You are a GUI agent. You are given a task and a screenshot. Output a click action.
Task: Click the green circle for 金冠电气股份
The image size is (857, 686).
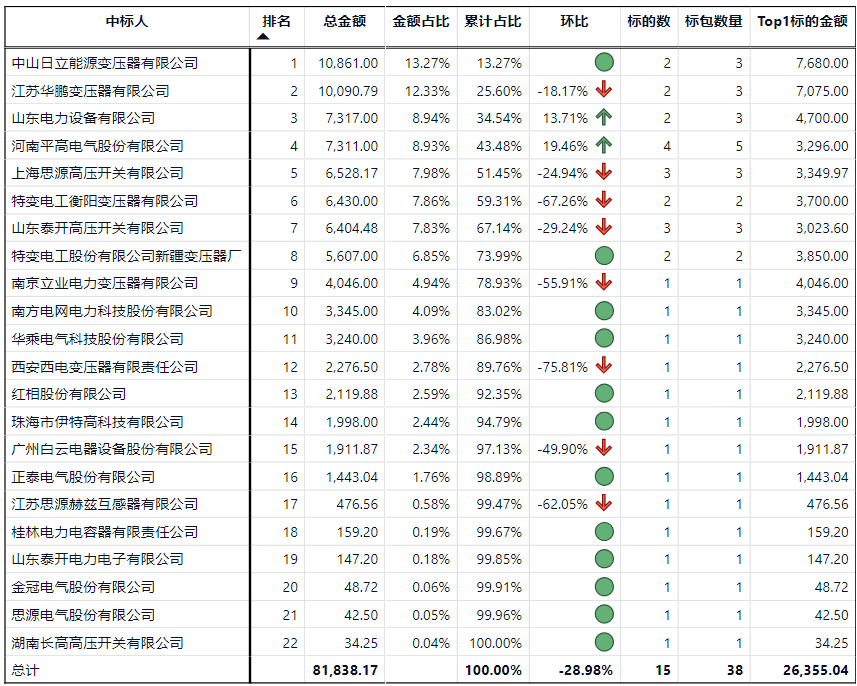coord(604,587)
